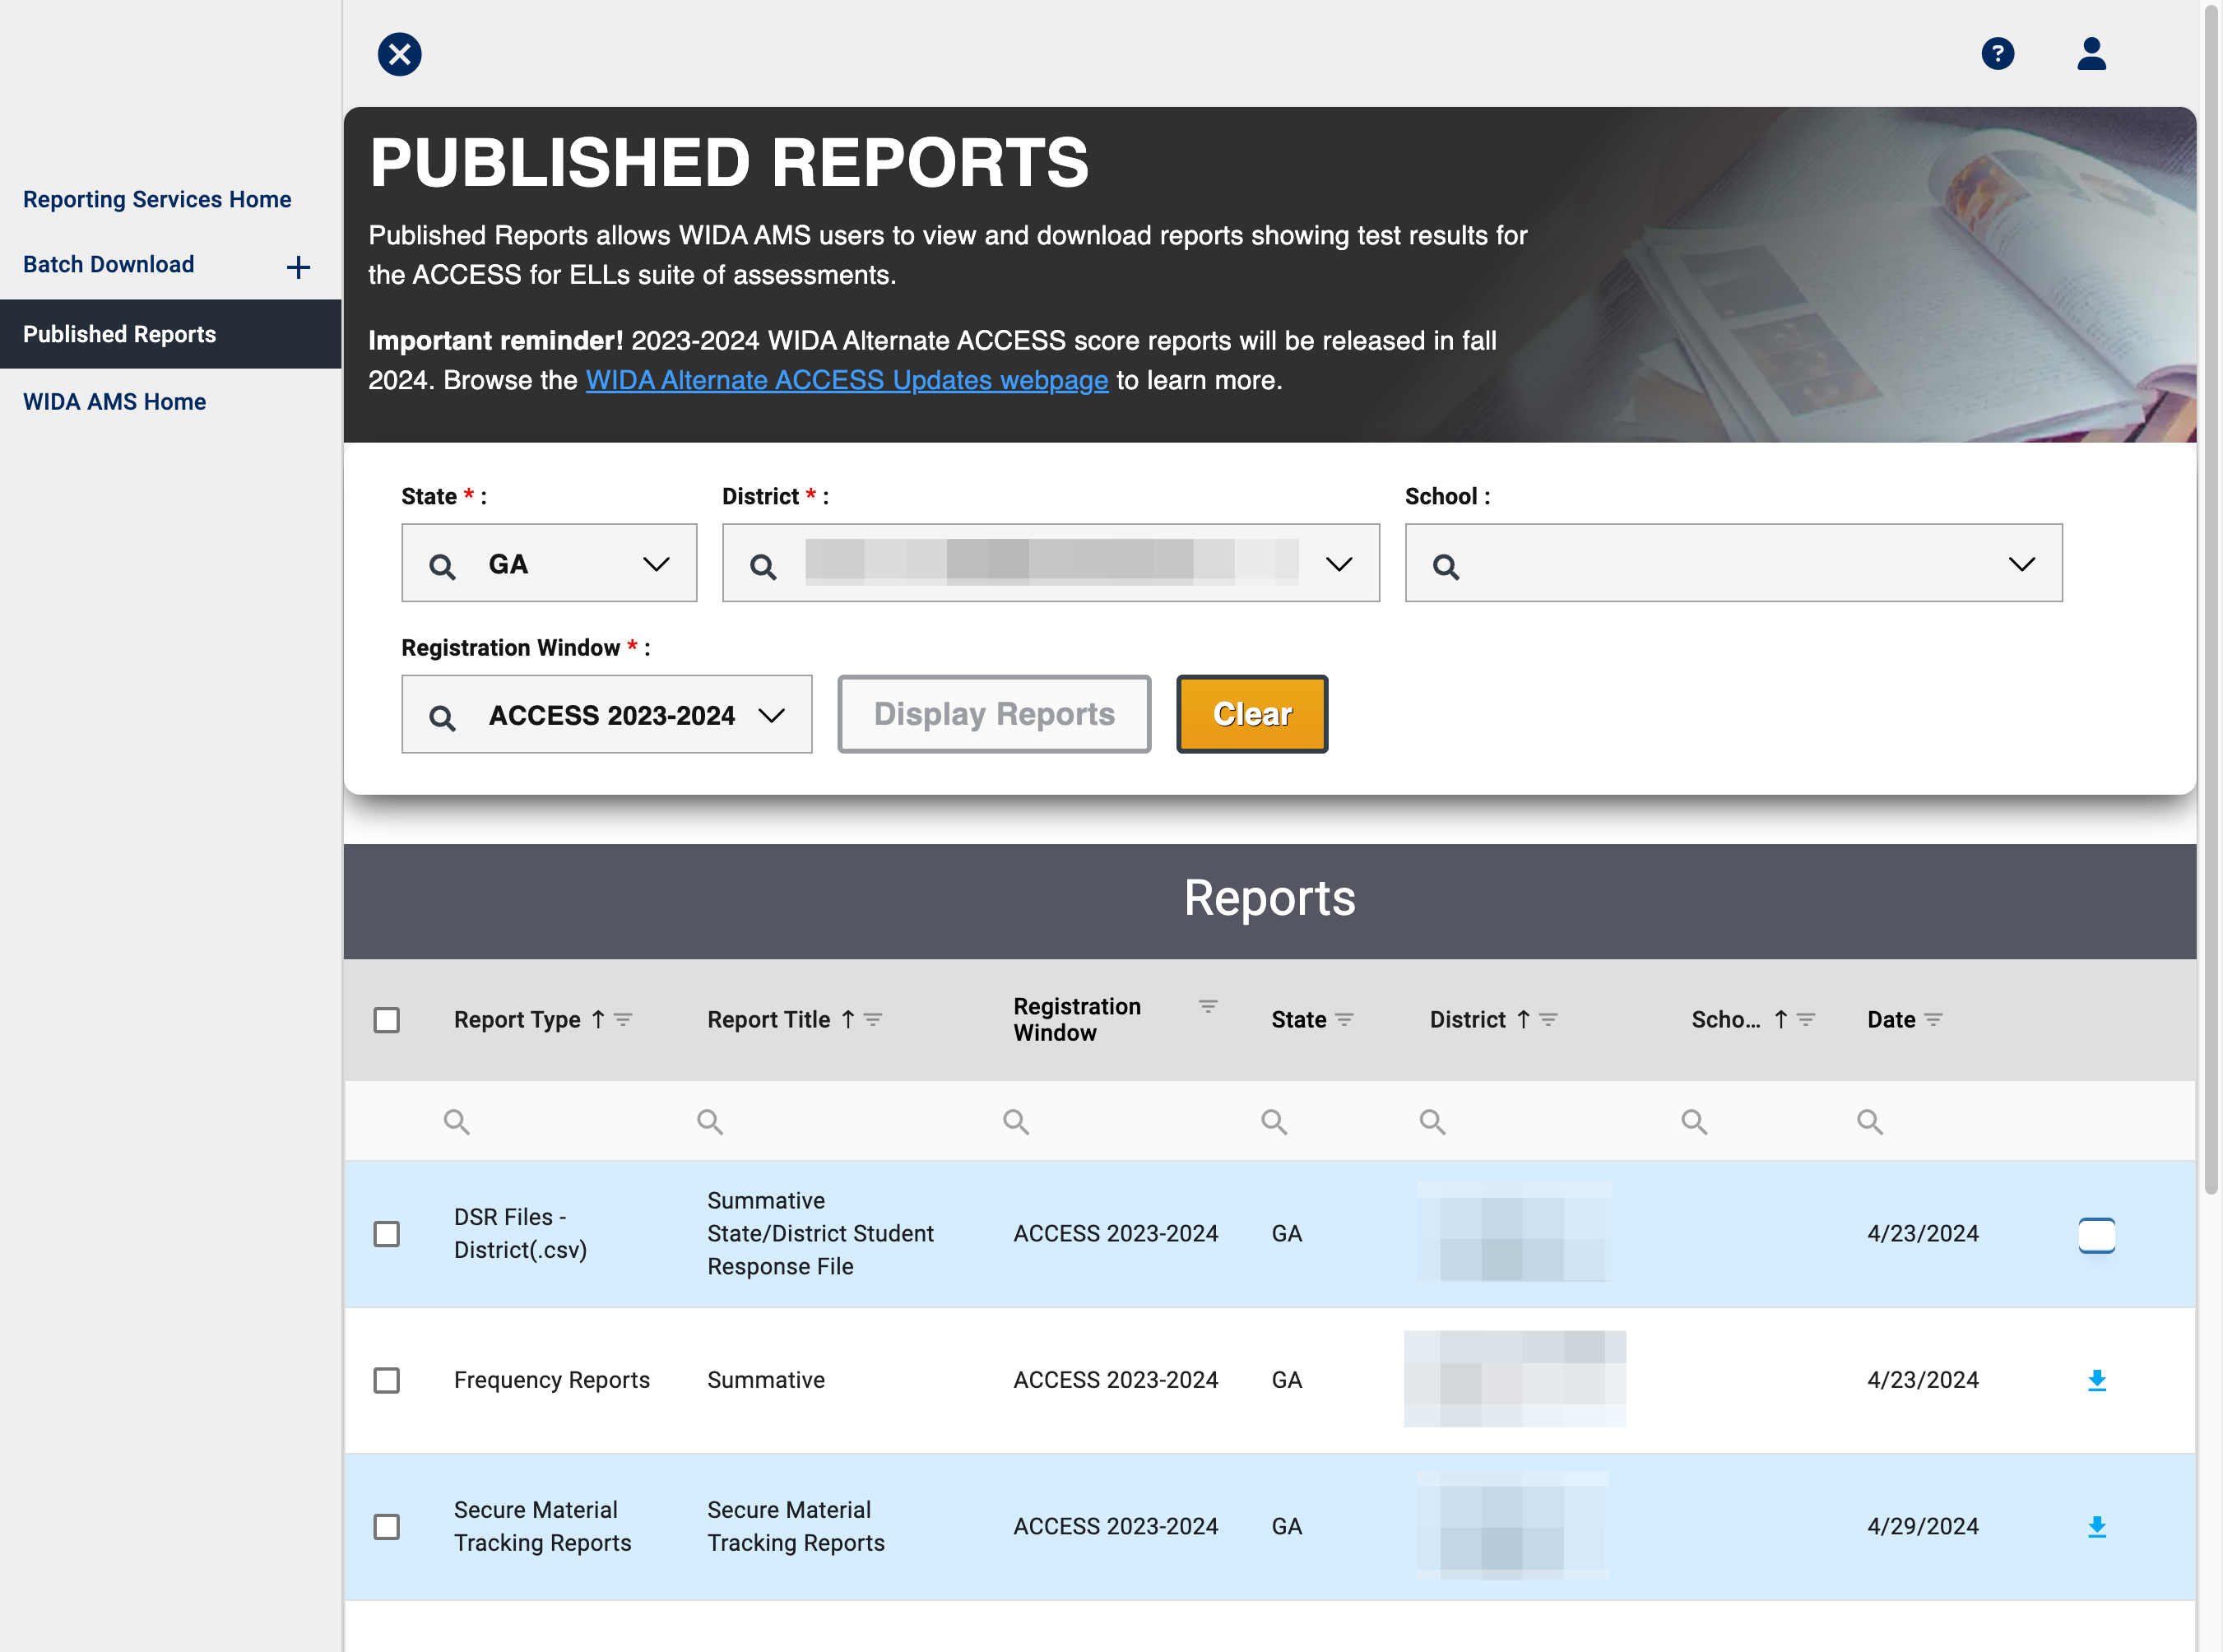Sort the District column with arrow

(1523, 1019)
